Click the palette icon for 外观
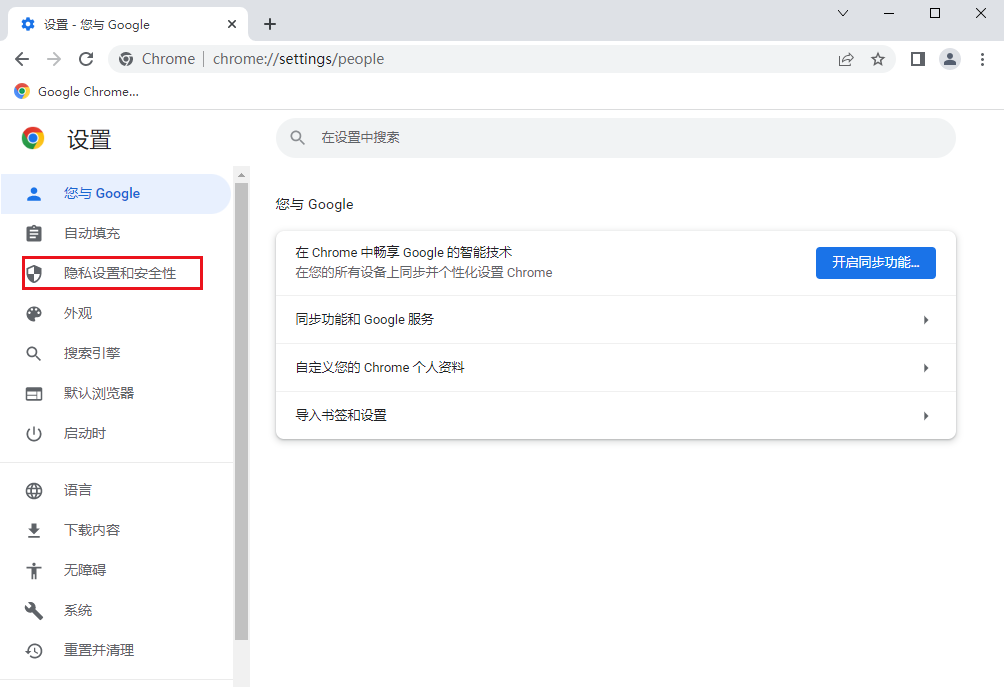The width and height of the screenshot is (1004, 687). (34, 314)
